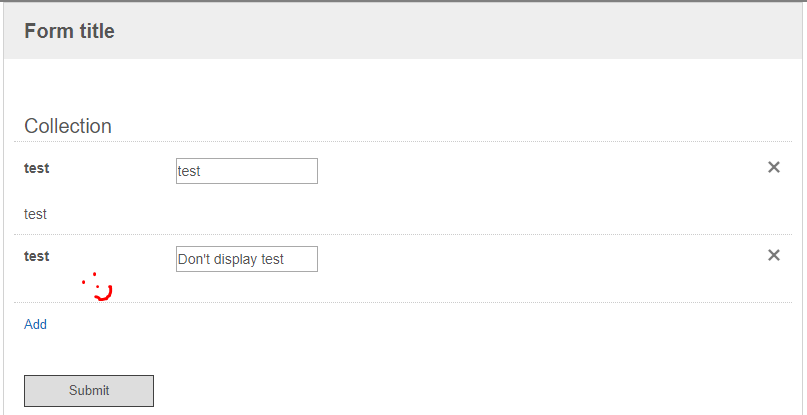
Task: Select the "Collection" section heading
Action: pyautogui.click(x=68, y=126)
